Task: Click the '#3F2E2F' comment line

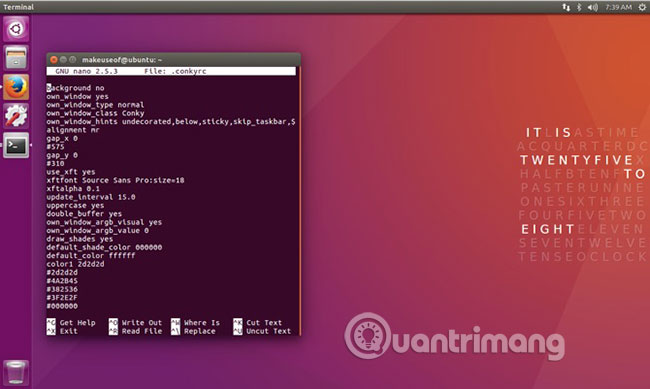Action: [62, 297]
